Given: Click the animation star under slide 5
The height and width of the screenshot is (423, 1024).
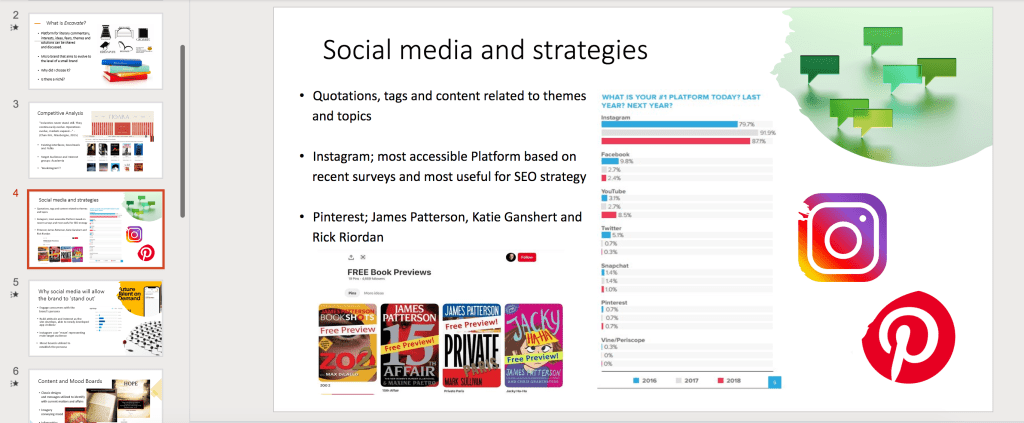Looking at the screenshot, I should click(x=14, y=296).
